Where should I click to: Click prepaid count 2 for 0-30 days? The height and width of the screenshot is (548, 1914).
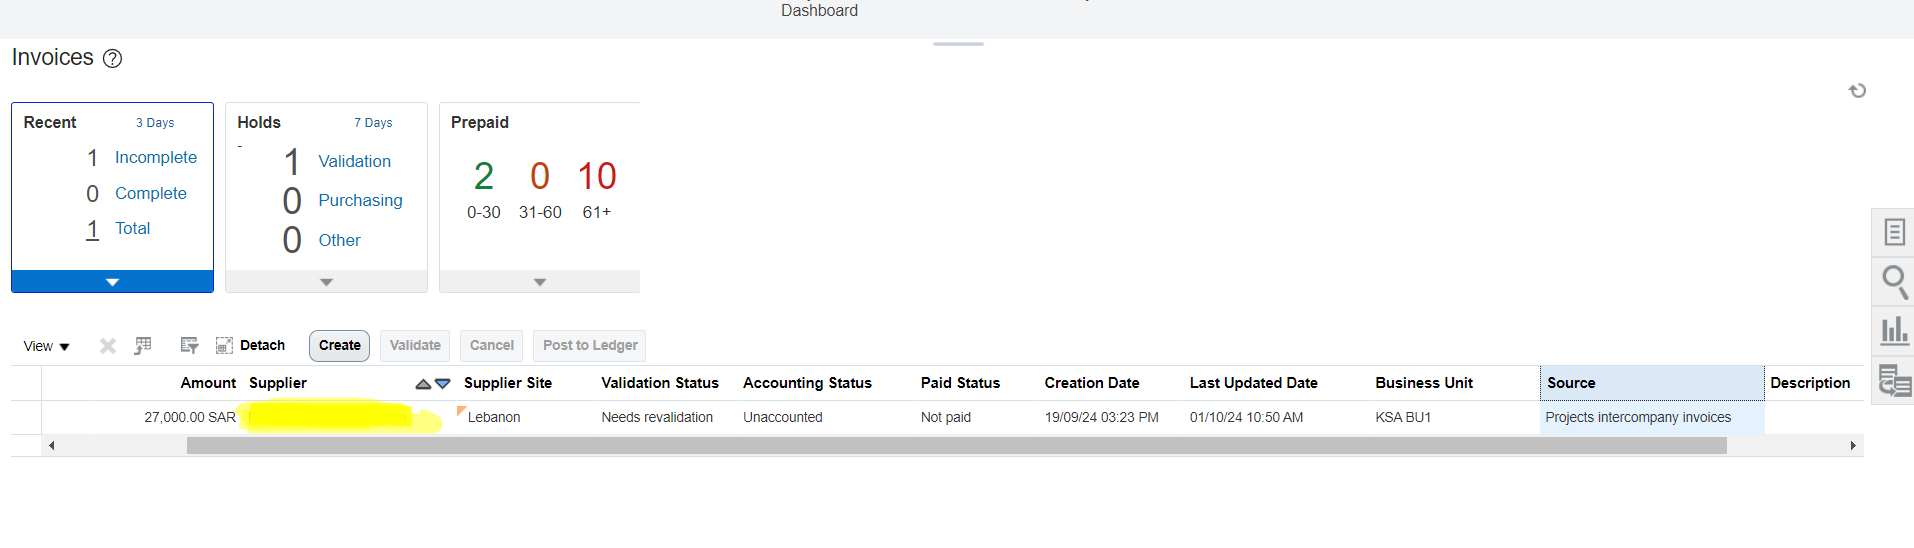tap(484, 176)
